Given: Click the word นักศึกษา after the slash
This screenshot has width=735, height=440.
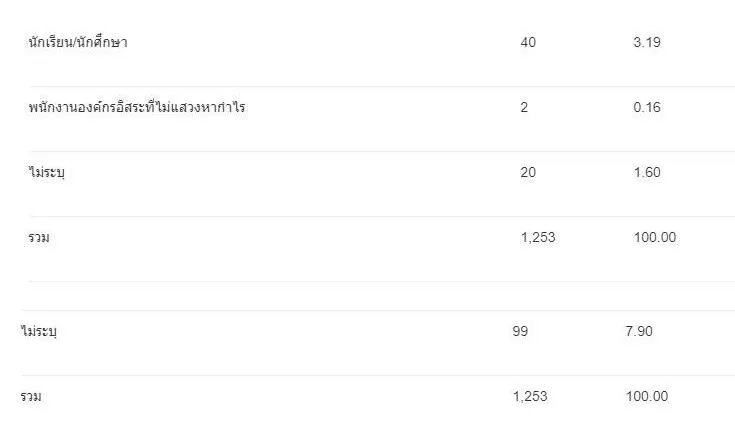Looking at the screenshot, I should click(103, 43).
